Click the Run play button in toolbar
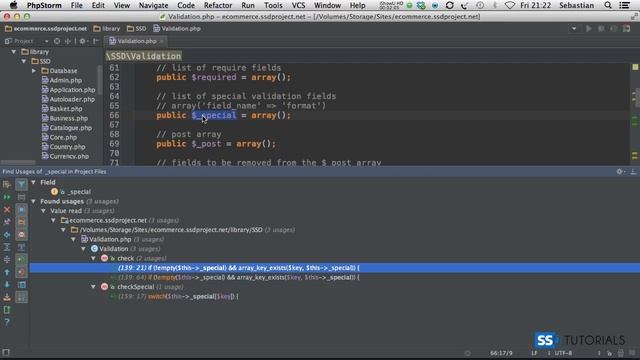This screenshot has width=640, height=360. (x=588, y=29)
